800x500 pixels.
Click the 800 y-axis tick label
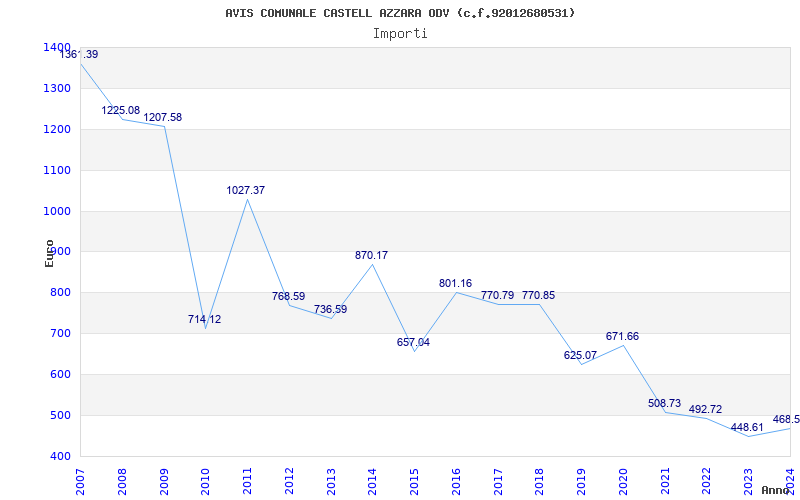[x=60, y=292]
